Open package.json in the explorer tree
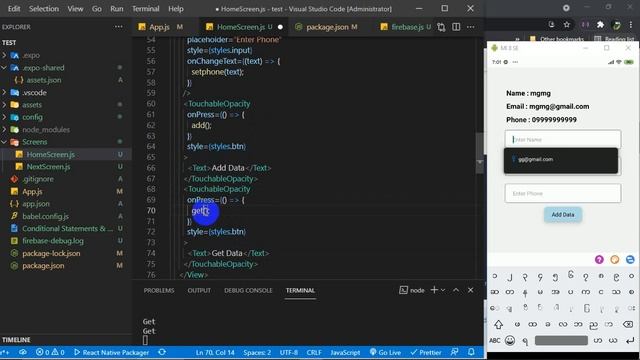 click(43, 266)
